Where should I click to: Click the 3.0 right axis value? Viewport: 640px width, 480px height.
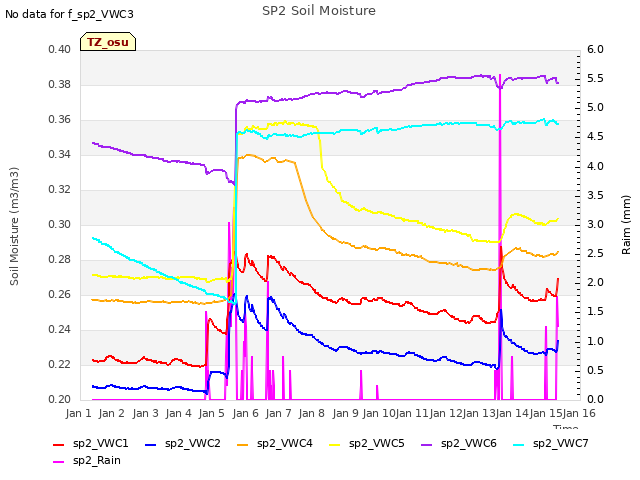(x=595, y=224)
